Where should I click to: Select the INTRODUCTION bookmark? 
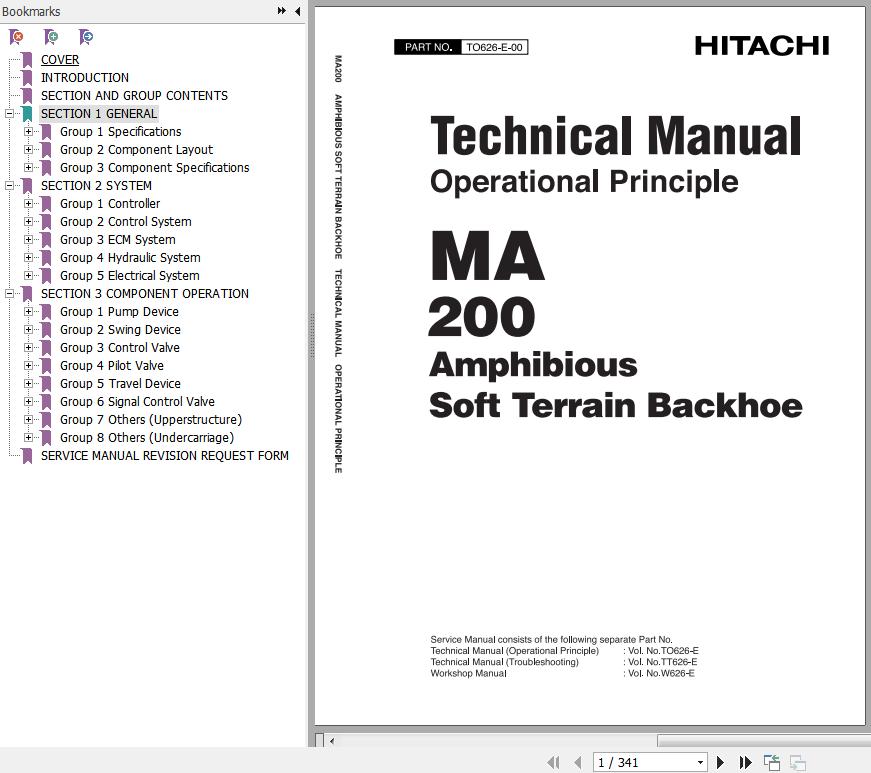84,78
